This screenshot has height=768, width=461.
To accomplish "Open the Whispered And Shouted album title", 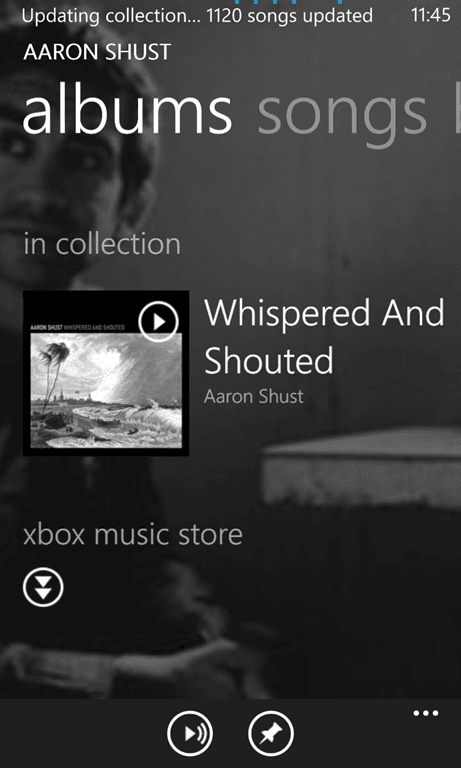I will coord(324,336).
